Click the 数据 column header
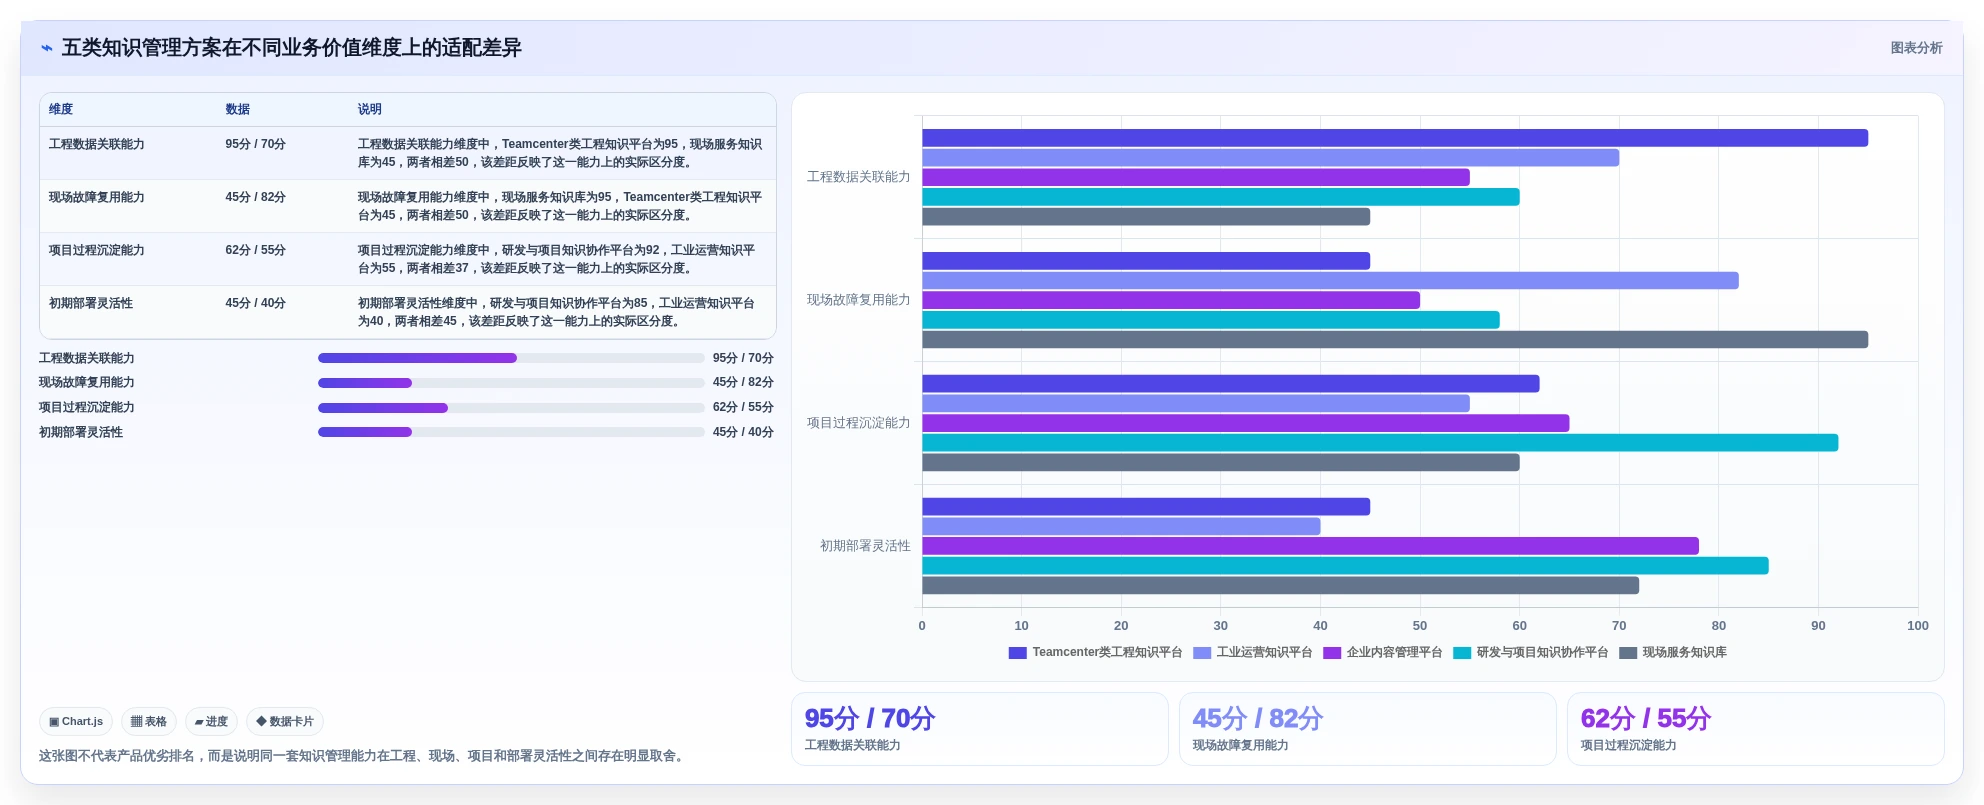Image resolution: width=1984 pixels, height=805 pixels. (238, 109)
